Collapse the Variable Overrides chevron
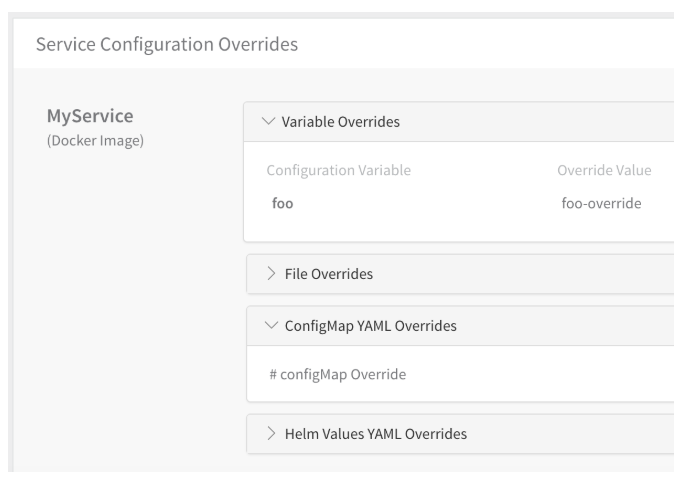 [x=268, y=121]
